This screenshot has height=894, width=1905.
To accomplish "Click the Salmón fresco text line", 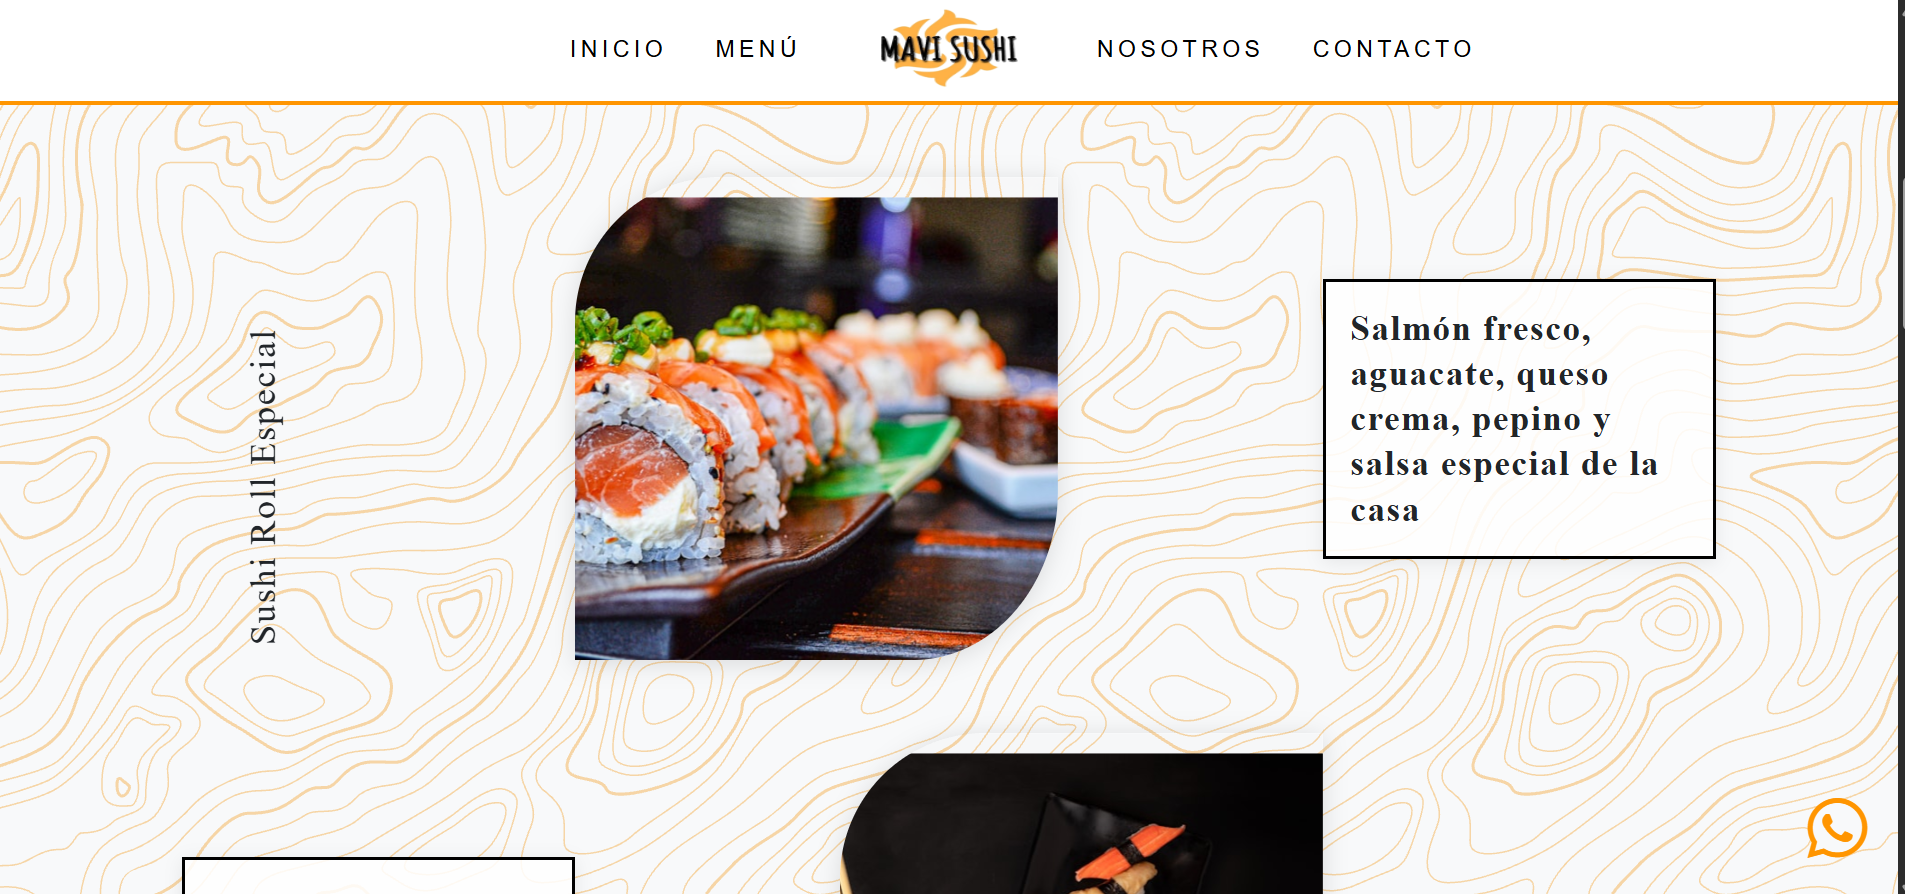I will pos(1470,328).
